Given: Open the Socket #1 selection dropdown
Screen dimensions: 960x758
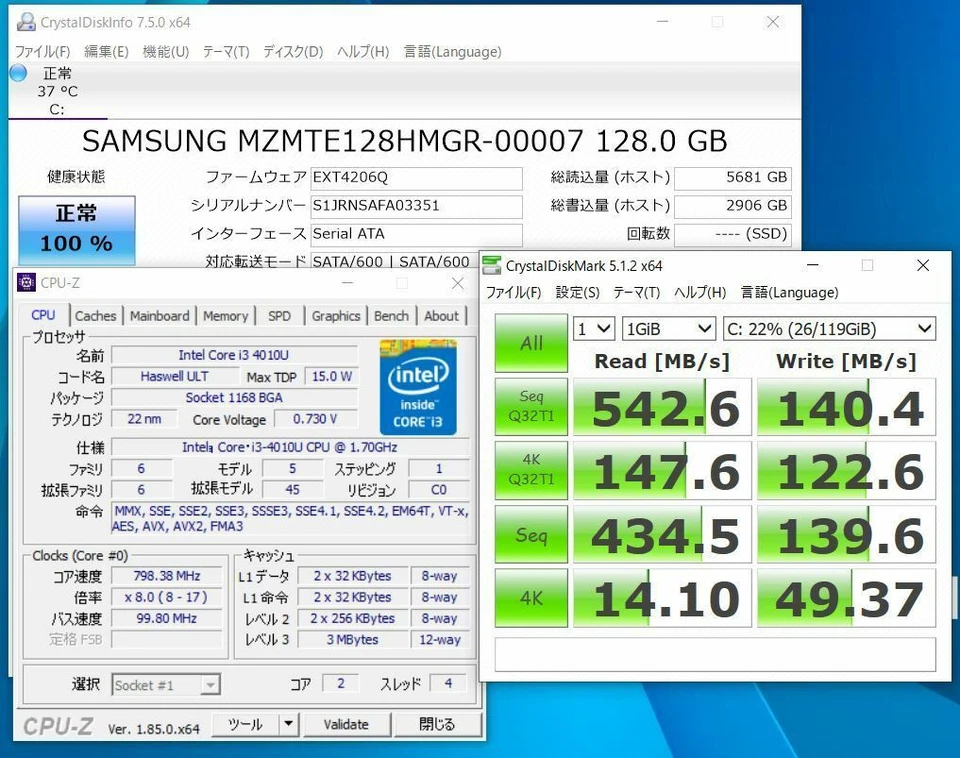Looking at the screenshot, I should pos(166,685).
